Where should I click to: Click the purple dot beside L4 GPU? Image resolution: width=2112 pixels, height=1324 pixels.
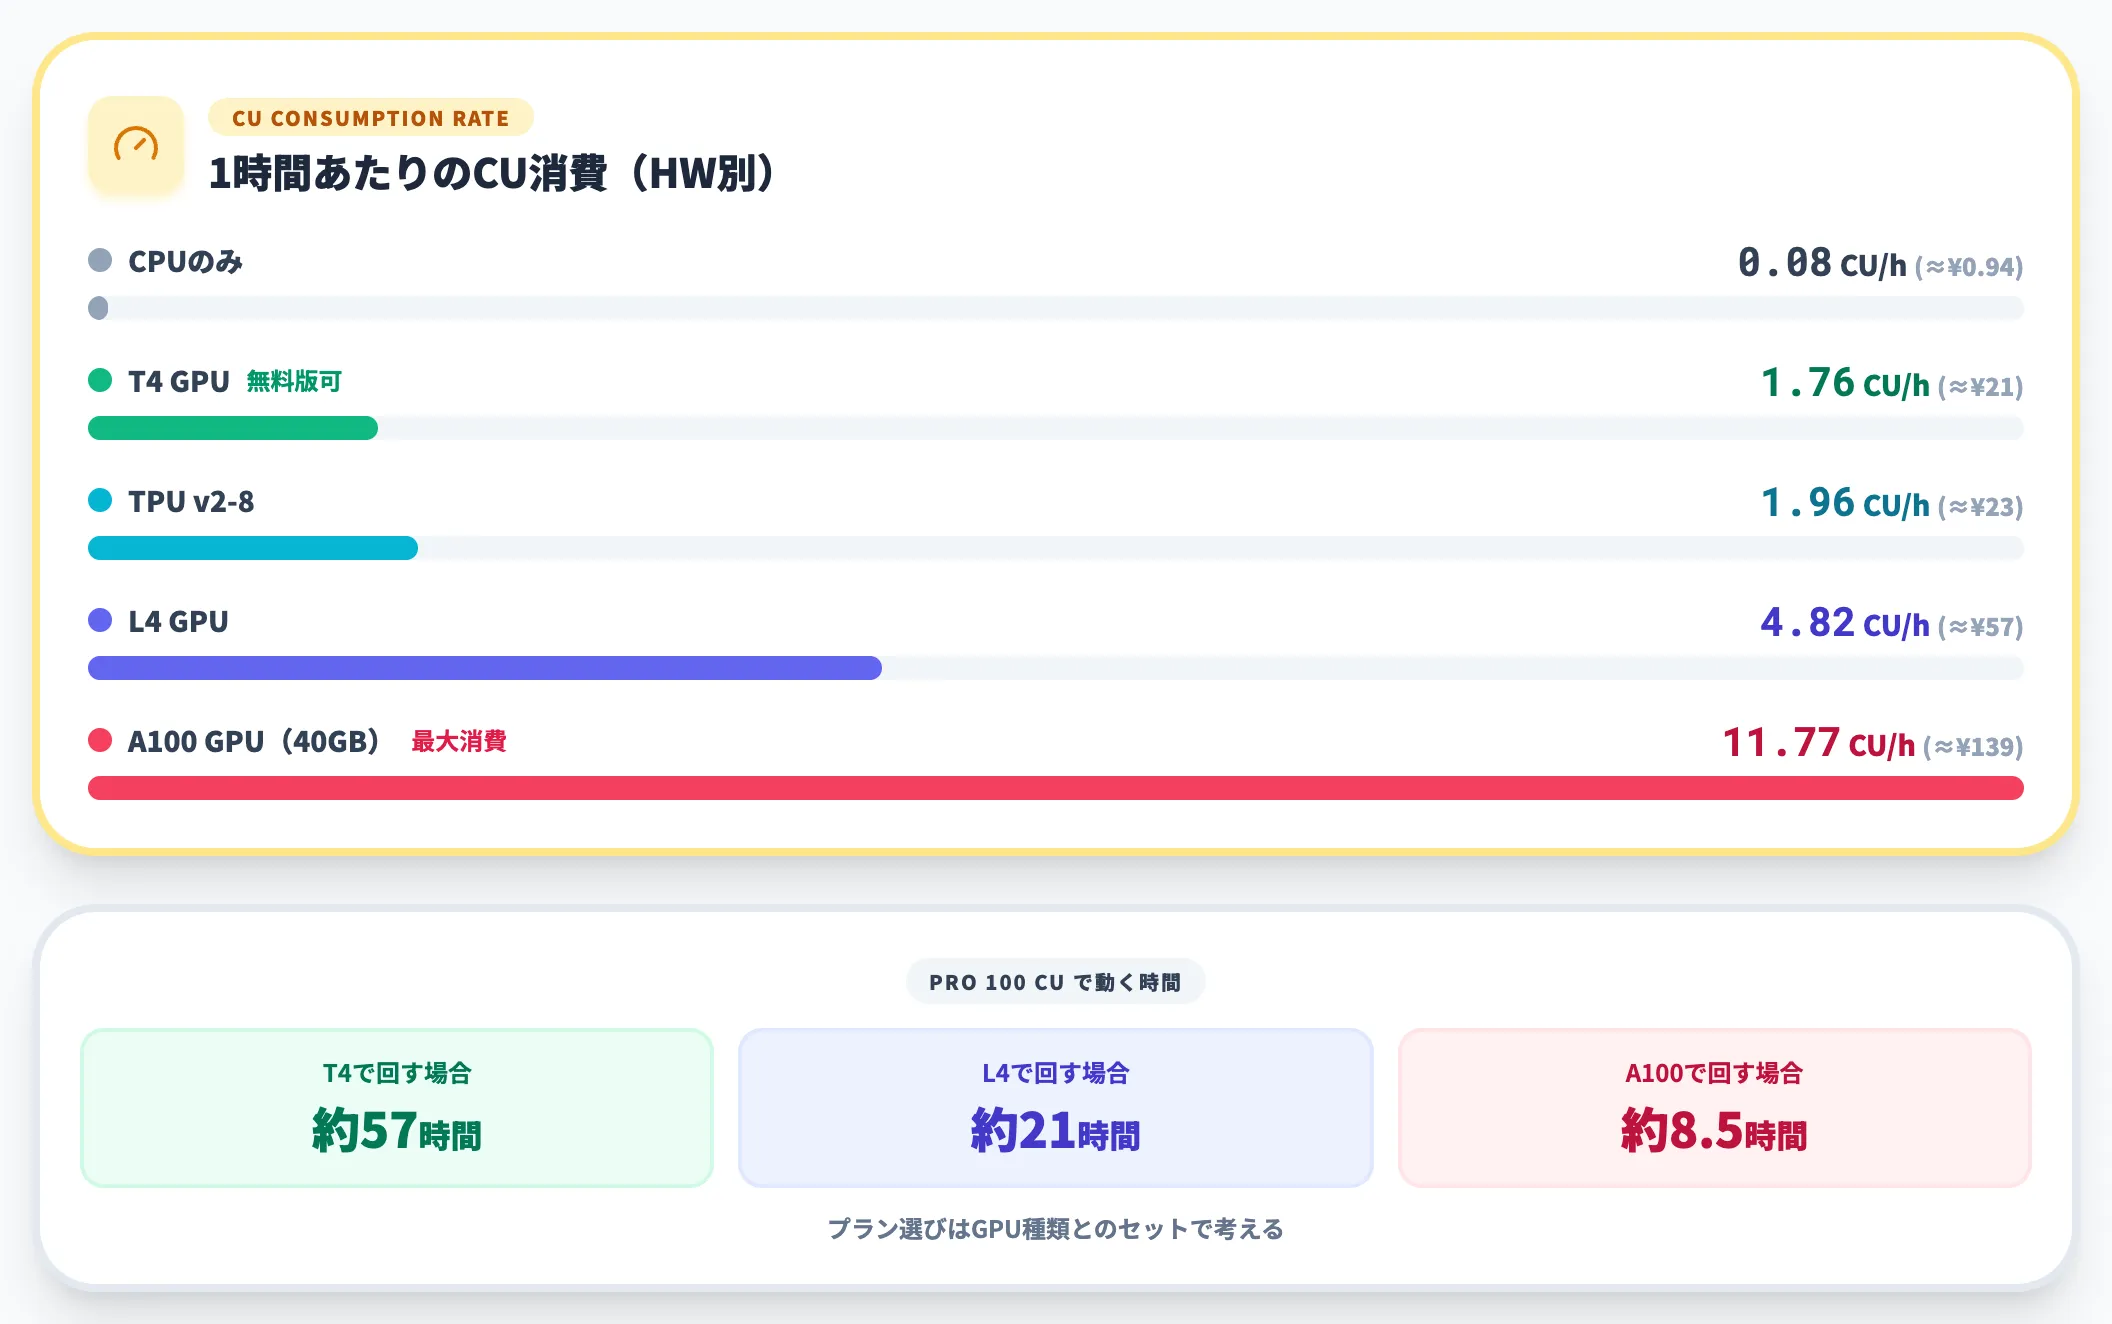[x=100, y=621]
